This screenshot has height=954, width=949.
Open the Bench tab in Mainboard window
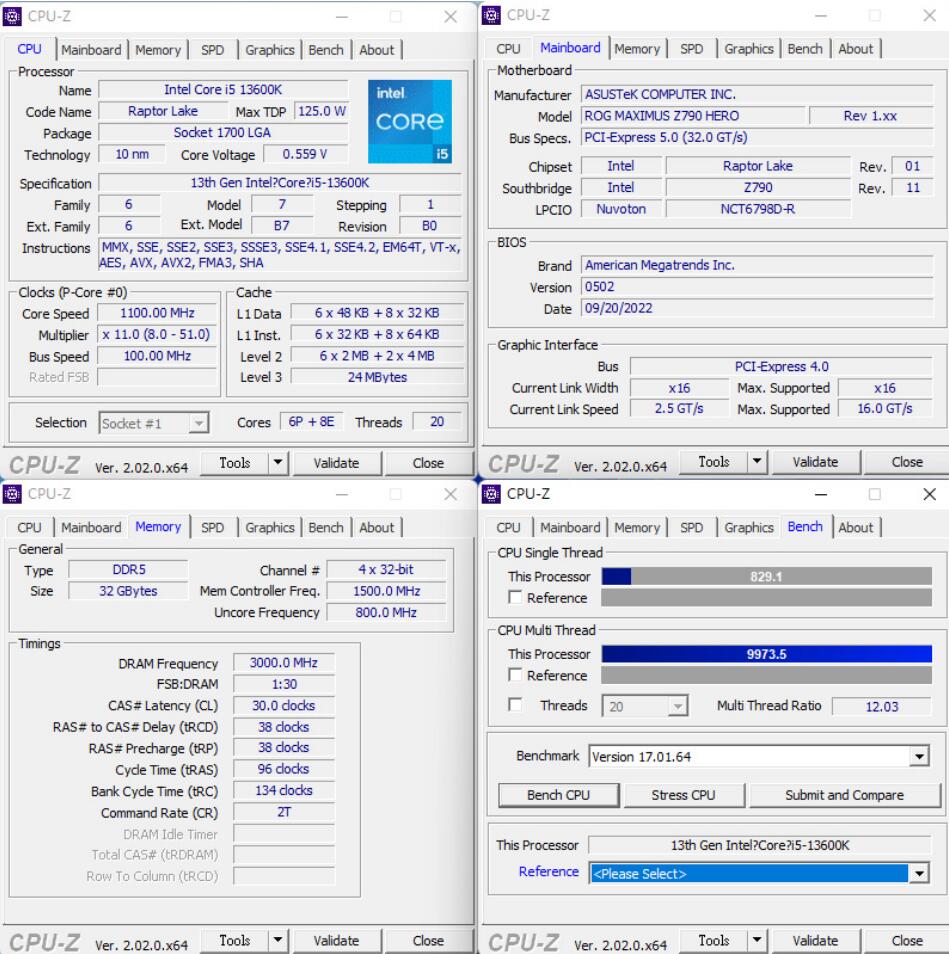pyautogui.click(x=805, y=49)
